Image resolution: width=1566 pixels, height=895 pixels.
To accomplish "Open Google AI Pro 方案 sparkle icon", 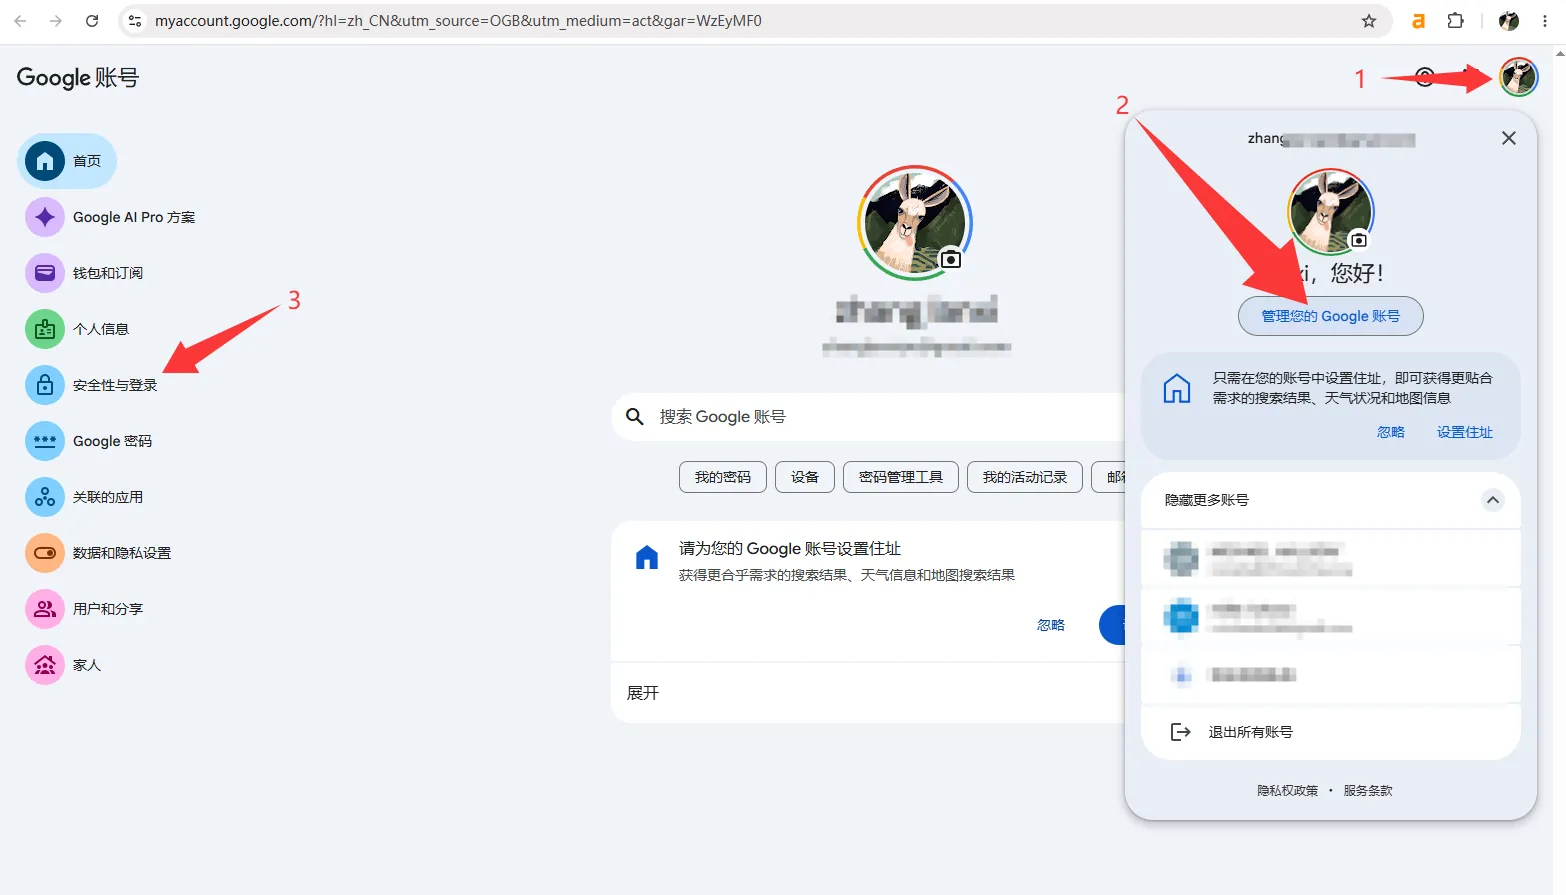I will point(45,217).
